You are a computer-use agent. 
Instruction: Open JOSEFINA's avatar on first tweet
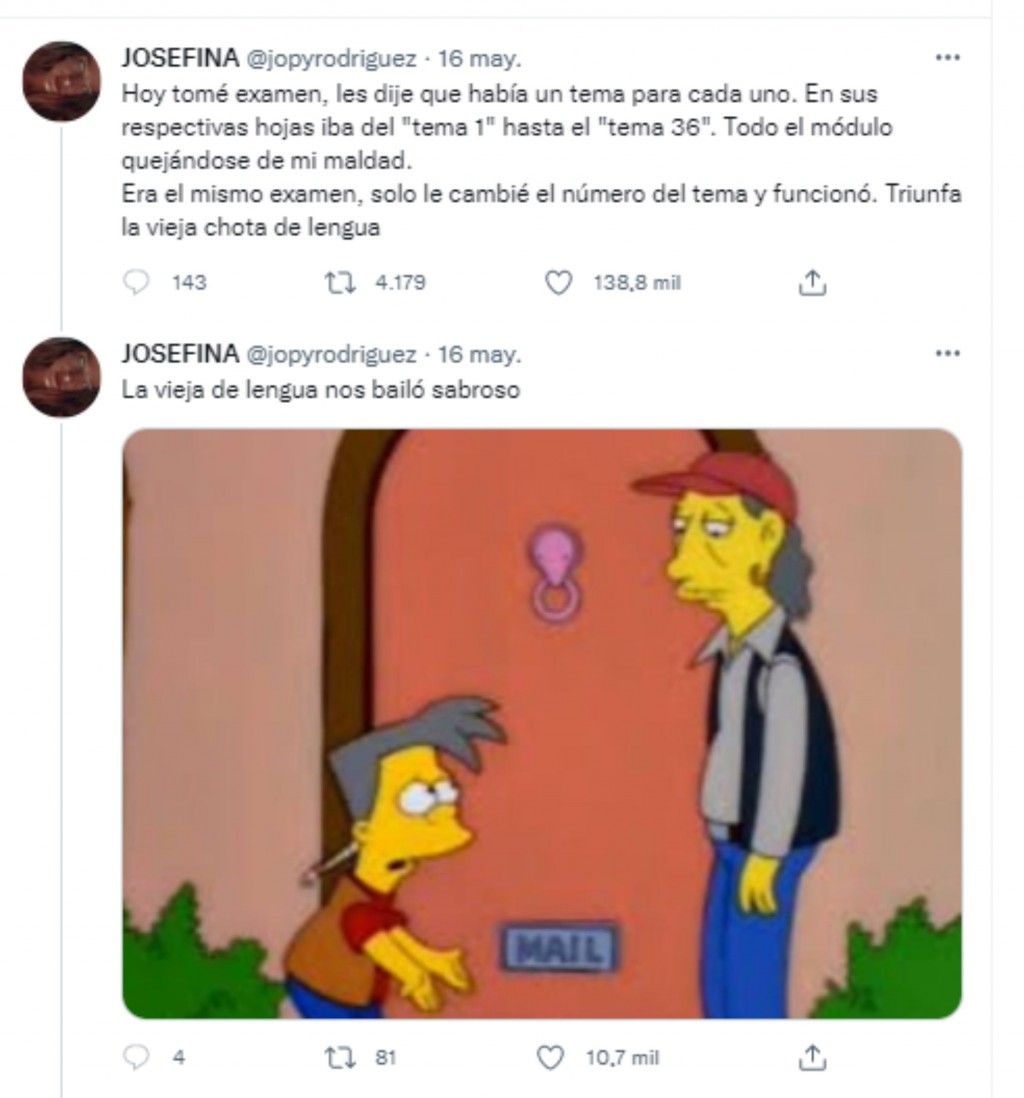(x=62, y=82)
